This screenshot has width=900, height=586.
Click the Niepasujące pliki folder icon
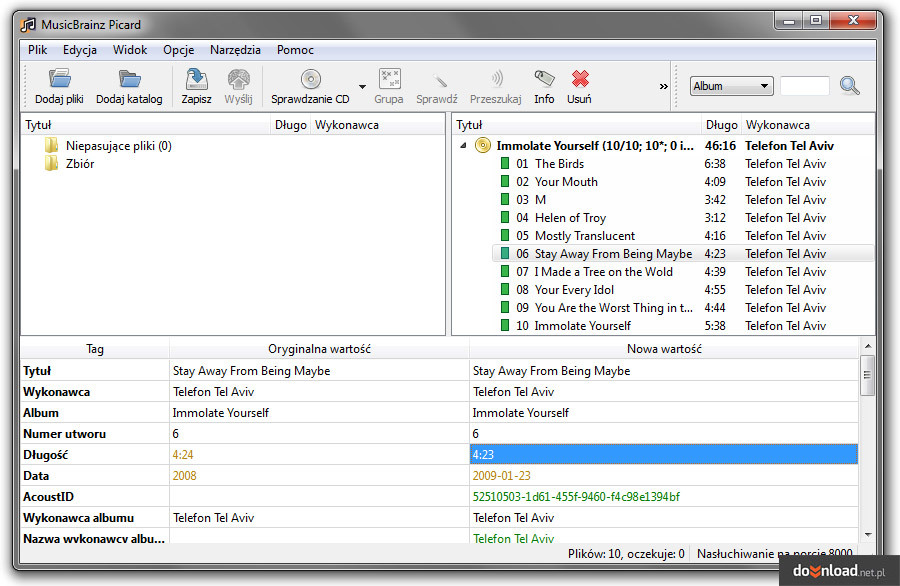coord(52,146)
